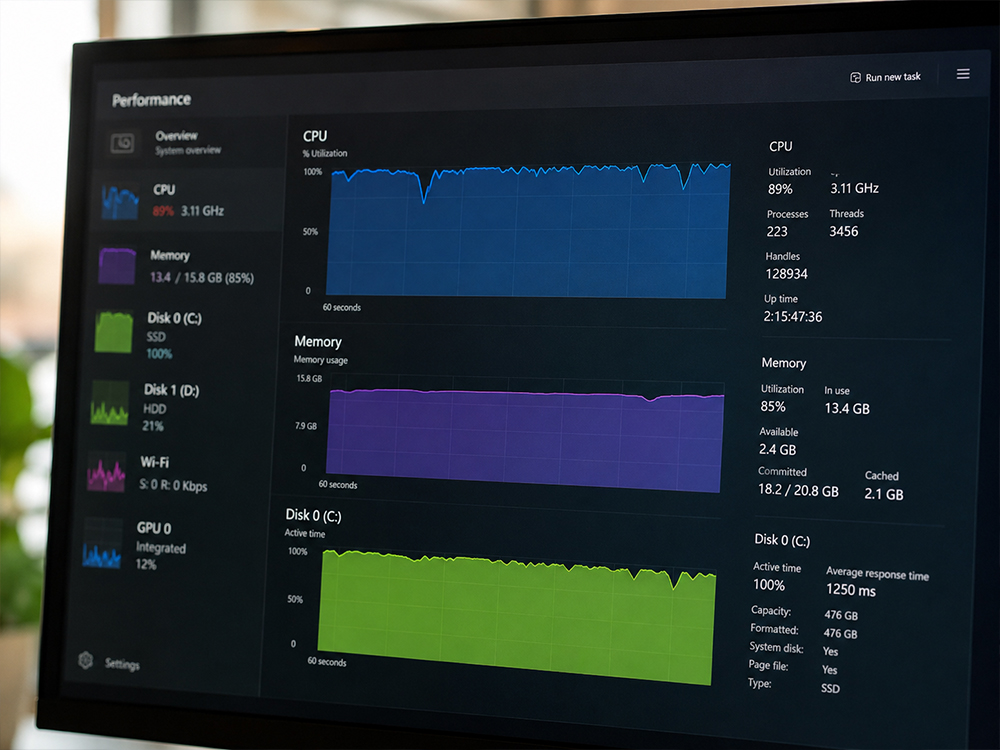Click the CPU graph title
The height and width of the screenshot is (750, 1000).
point(315,136)
